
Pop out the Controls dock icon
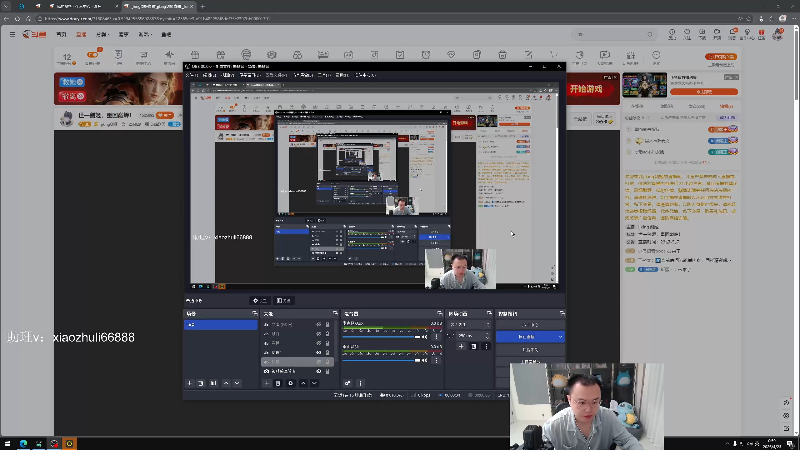coord(562,313)
